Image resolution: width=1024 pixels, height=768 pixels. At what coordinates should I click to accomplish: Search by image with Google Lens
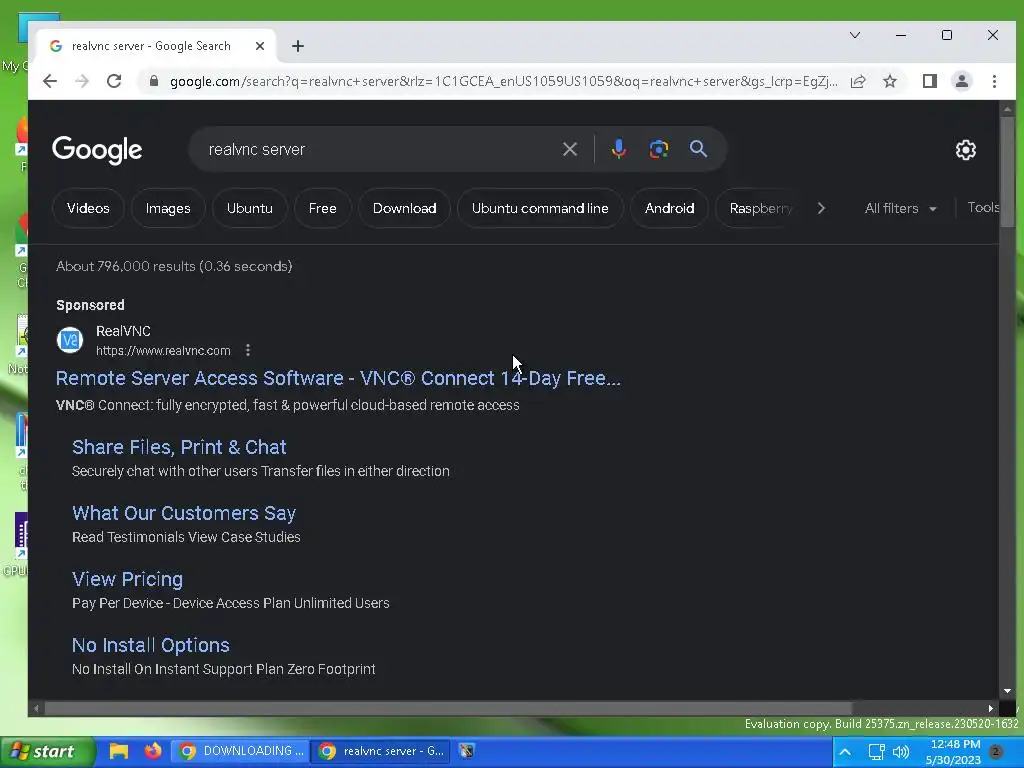658,150
